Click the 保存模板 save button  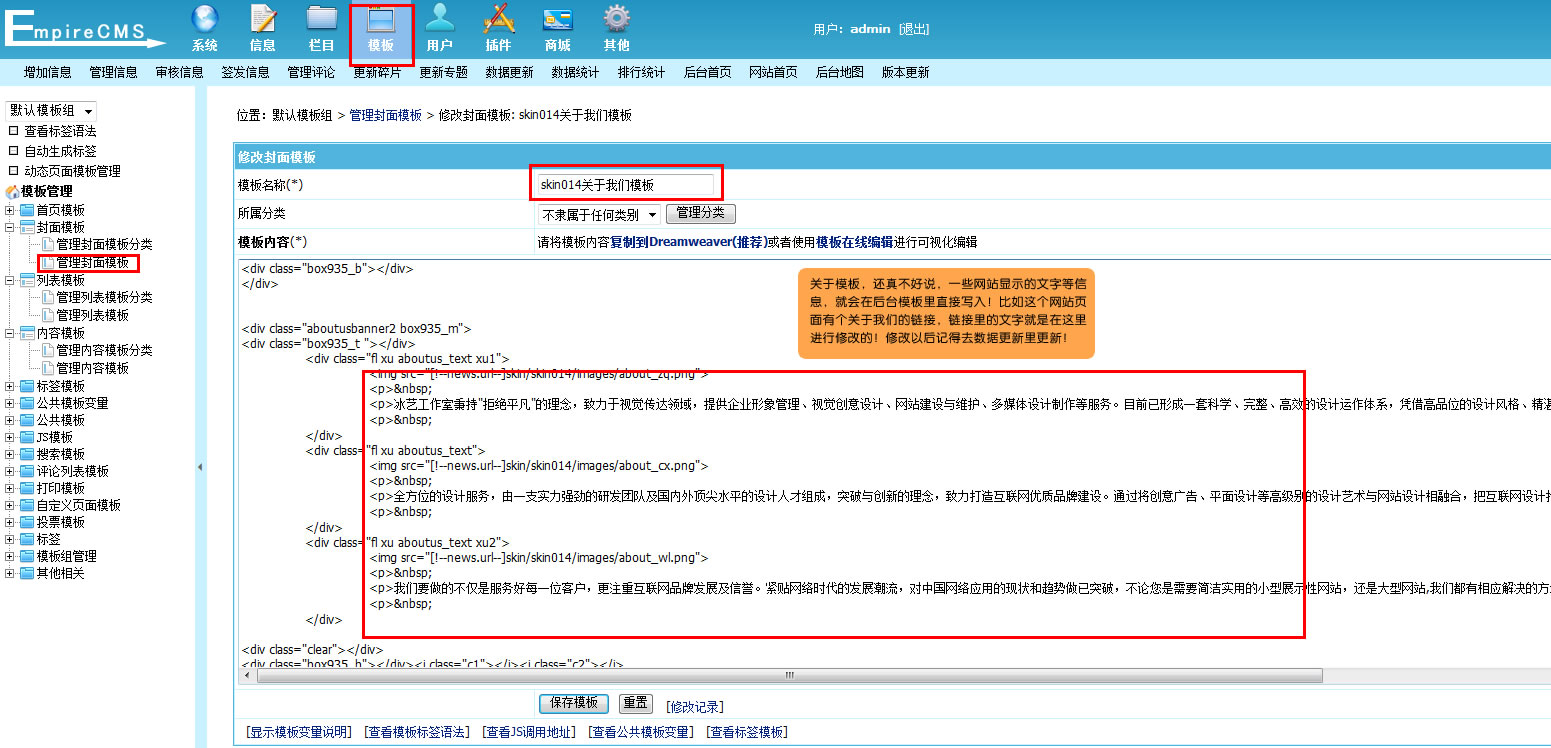pyautogui.click(x=573, y=703)
